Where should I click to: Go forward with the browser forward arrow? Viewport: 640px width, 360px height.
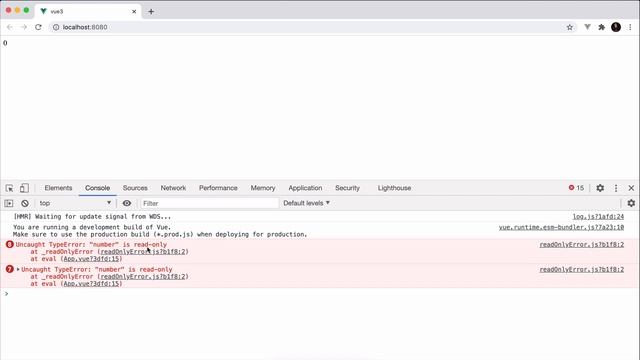(x=24, y=27)
